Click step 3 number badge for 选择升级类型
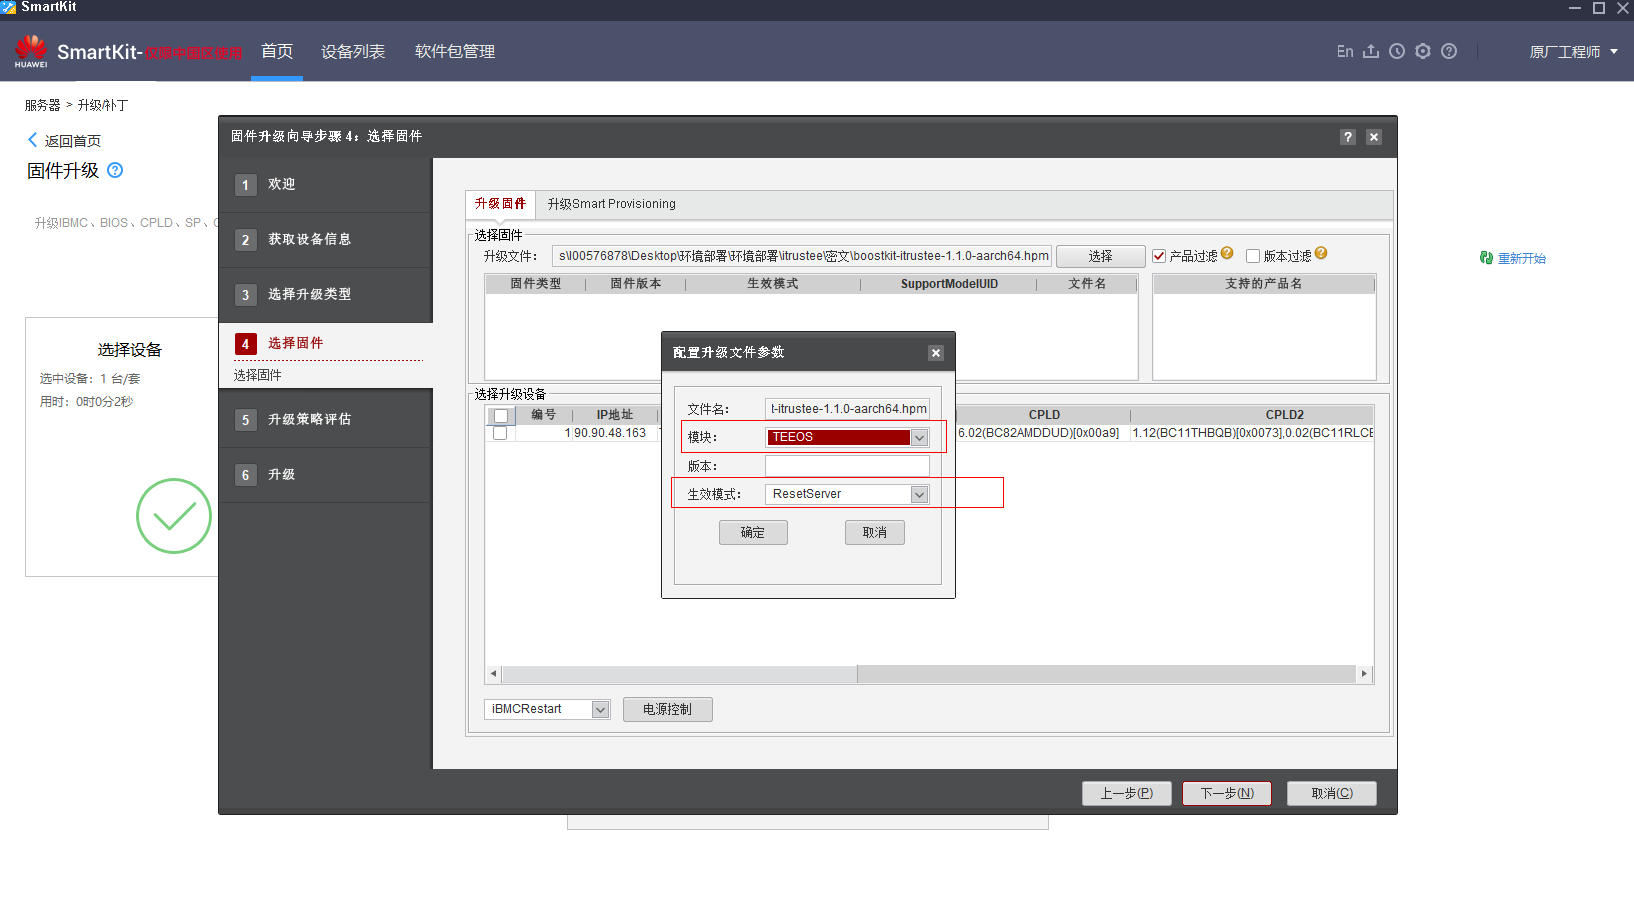This screenshot has width=1634, height=912. click(245, 295)
